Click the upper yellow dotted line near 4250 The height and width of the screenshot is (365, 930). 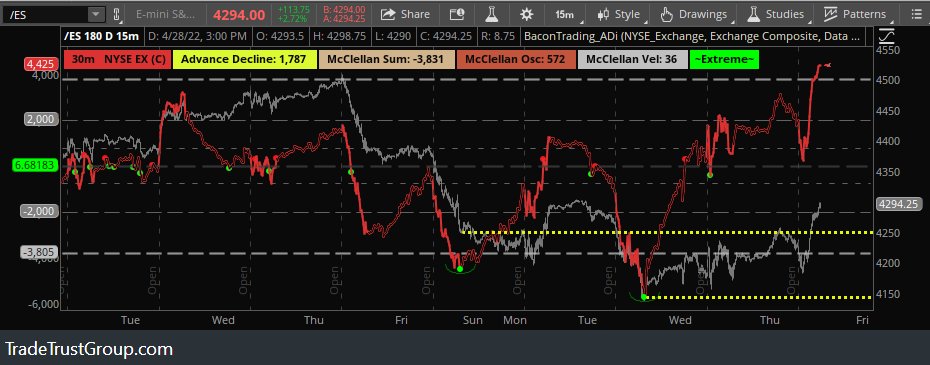pyautogui.click(x=667, y=232)
